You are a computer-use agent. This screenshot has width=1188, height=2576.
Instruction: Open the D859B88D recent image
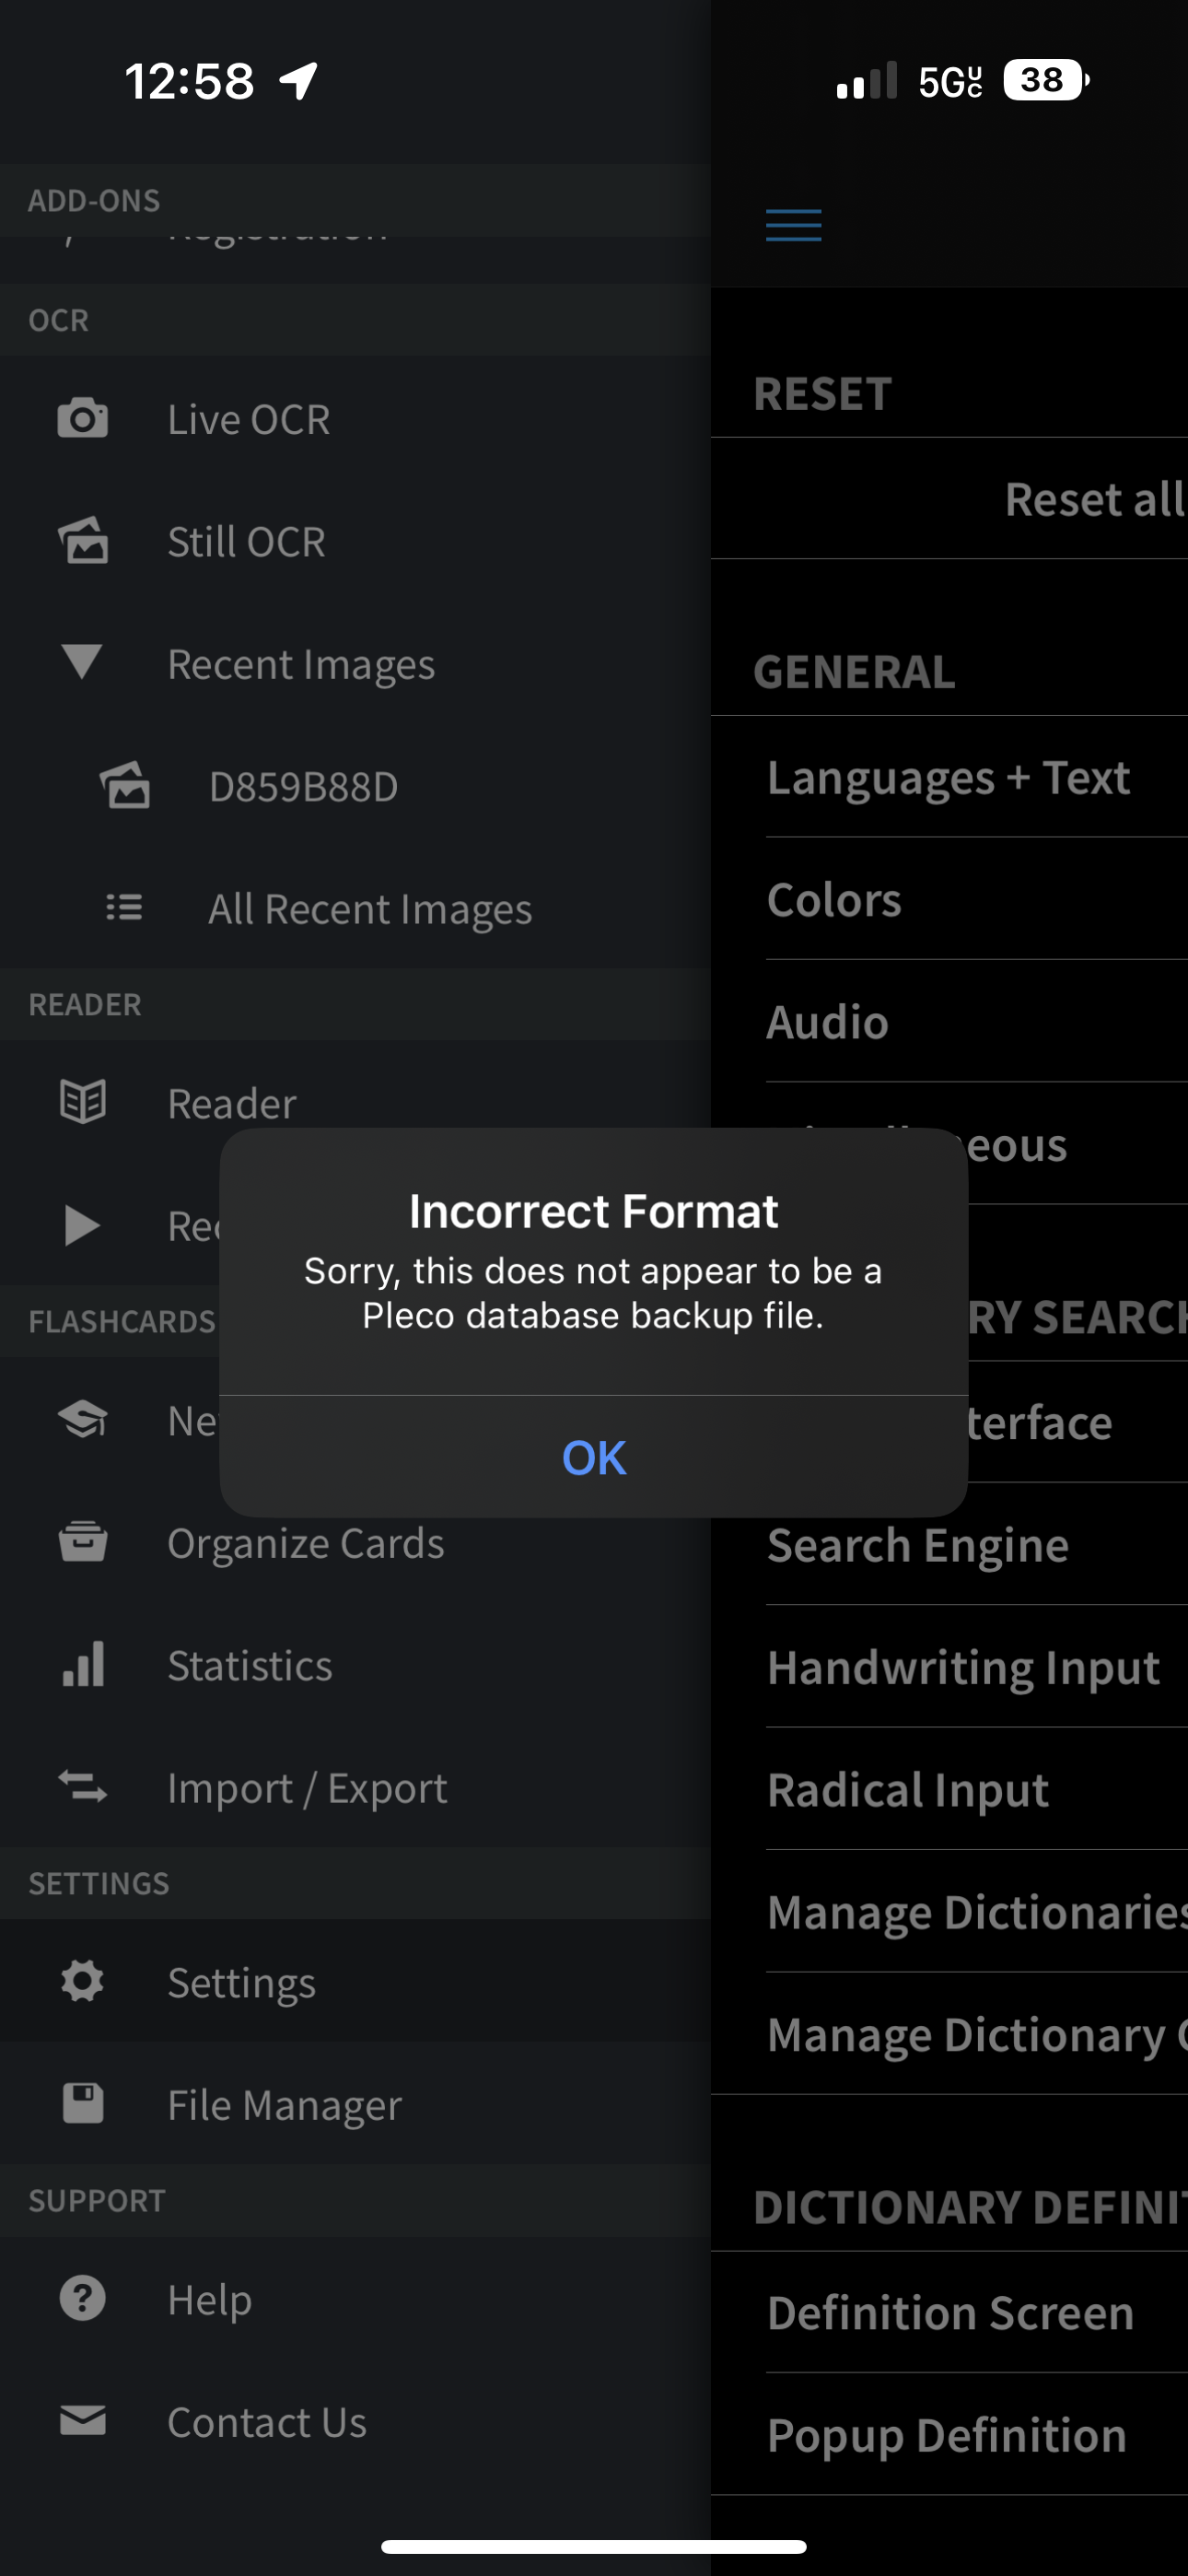303,787
